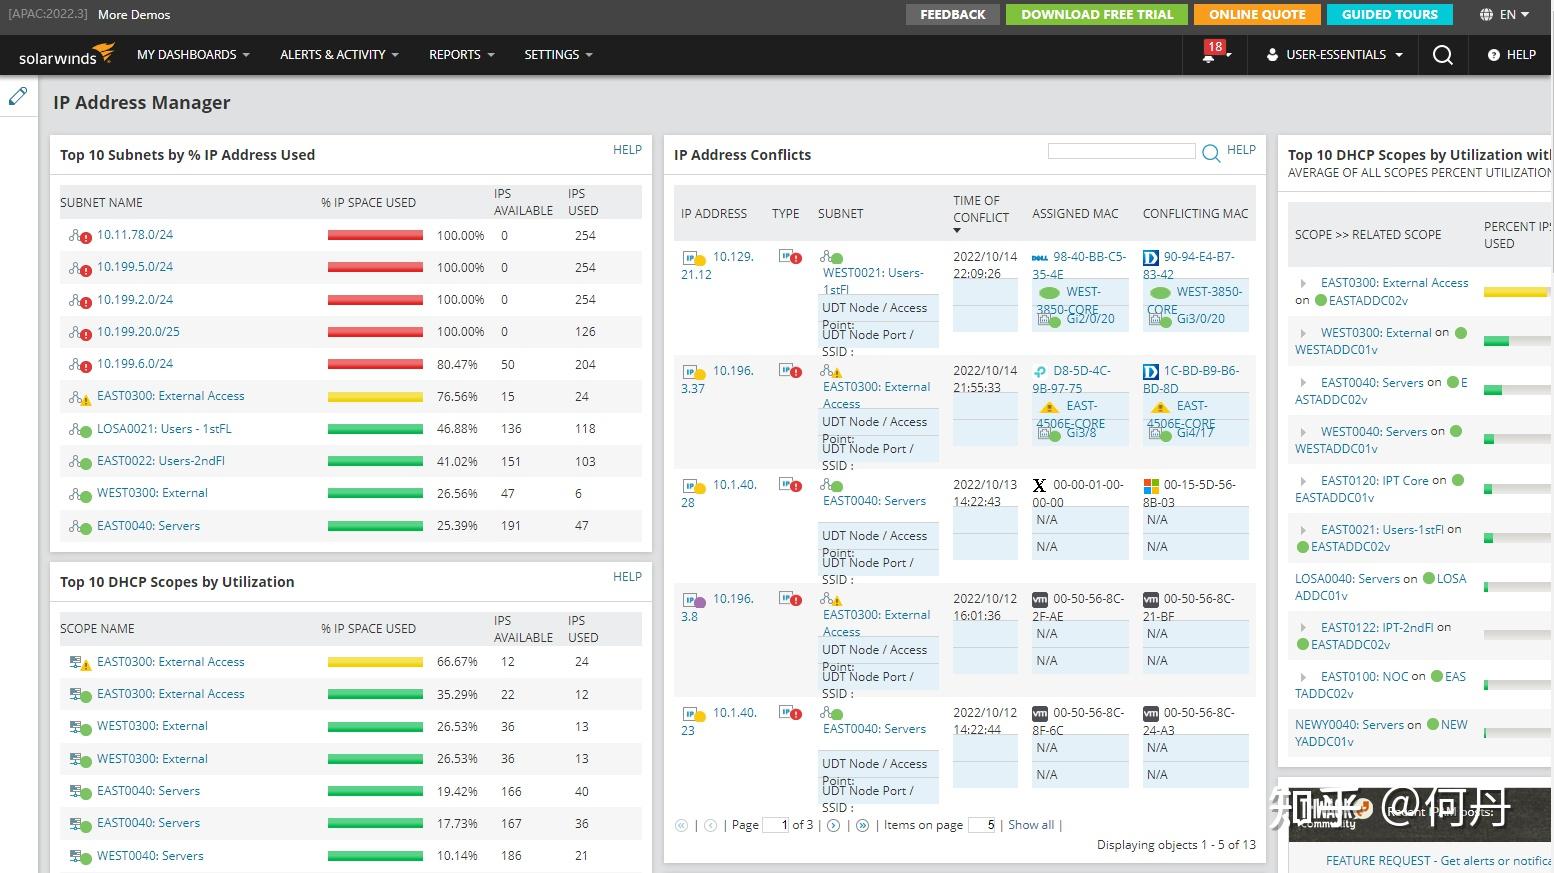1554x873 pixels.
Task: Expand WEST0300: External on WESTADDC01v row
Action: (1303, 334)
